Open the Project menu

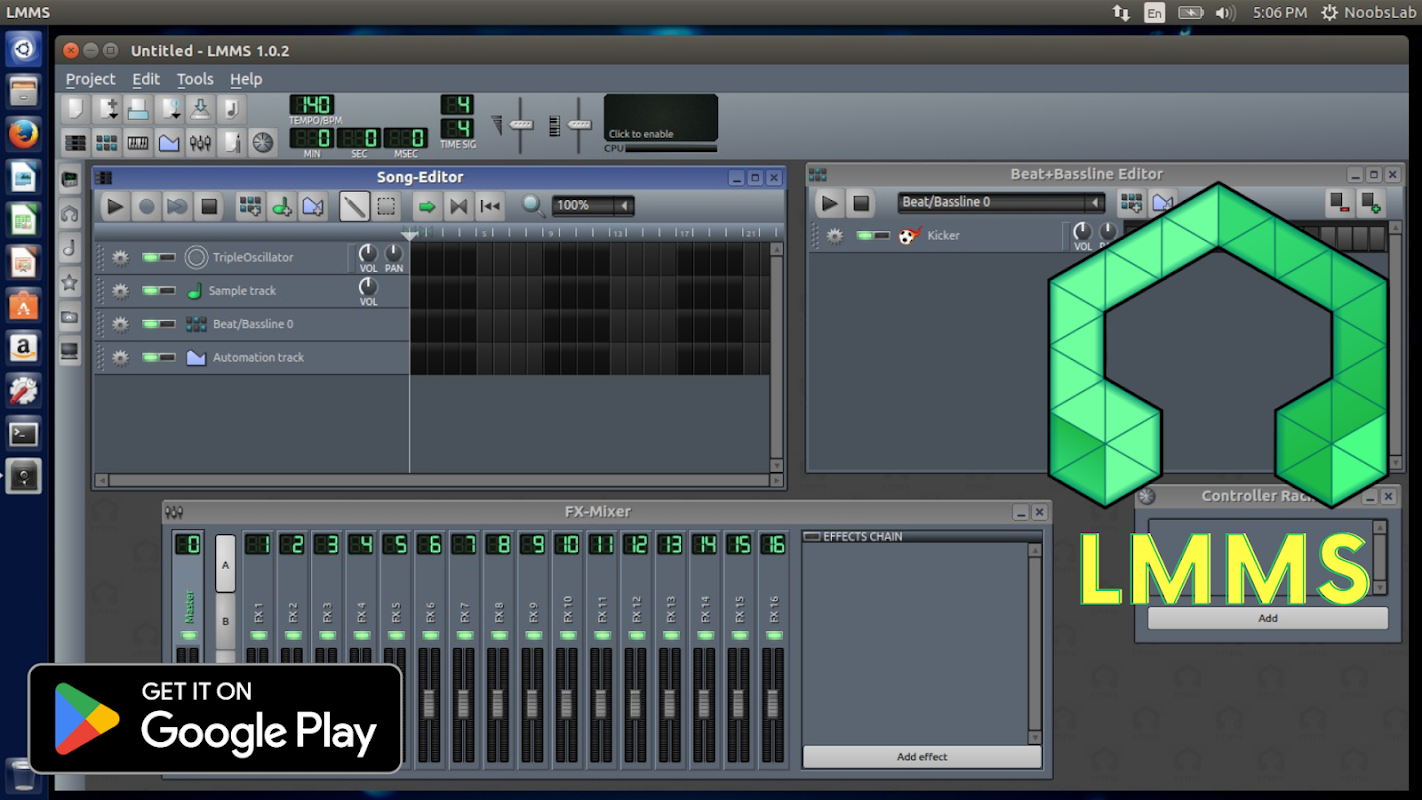pyautogui.click(x=91, y=79)
